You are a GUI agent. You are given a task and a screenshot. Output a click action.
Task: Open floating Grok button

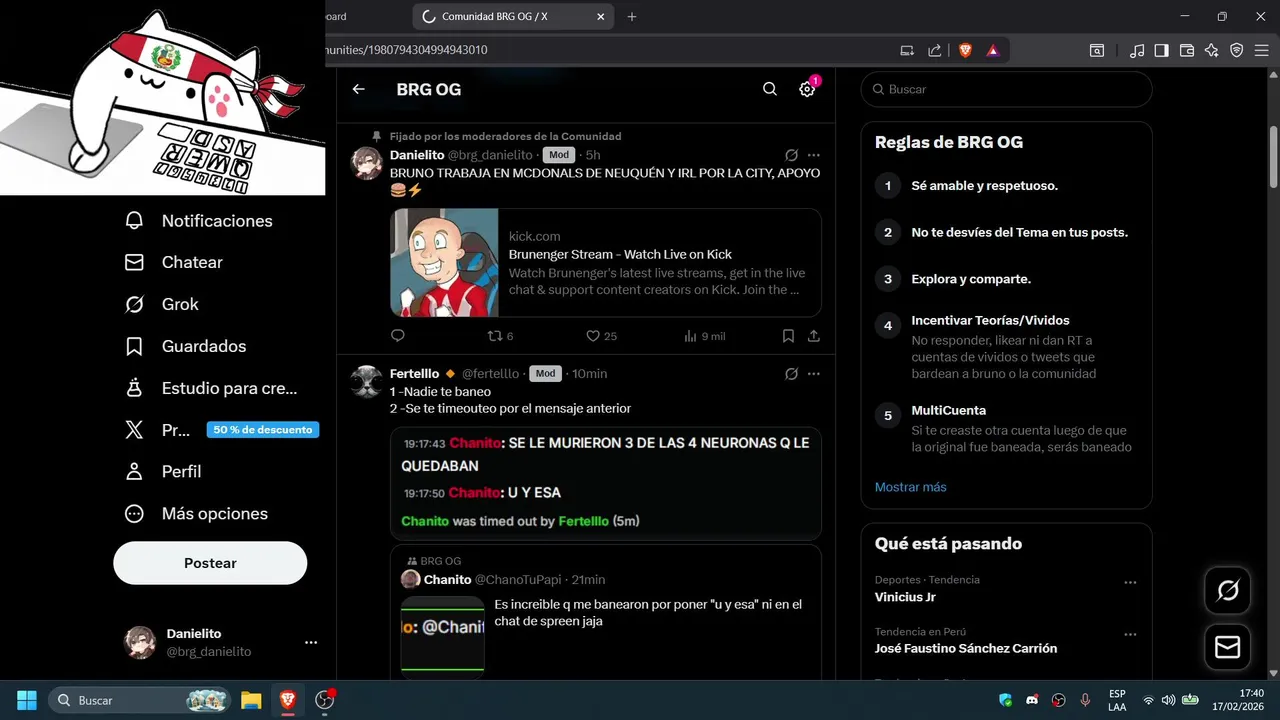click(x=1227, y=591)
